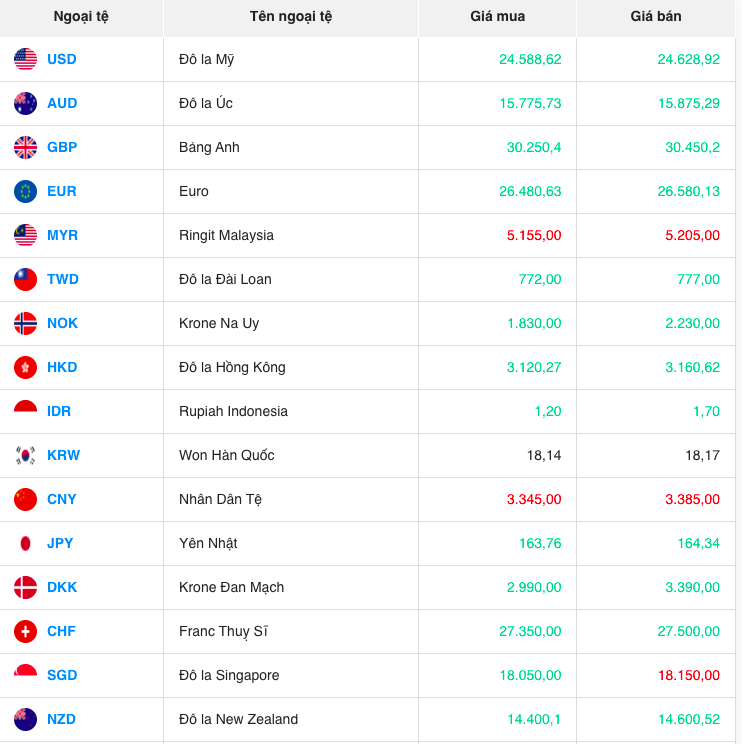
Task: Click the Swiss flag next to CHF
Action: click(26, 631)
